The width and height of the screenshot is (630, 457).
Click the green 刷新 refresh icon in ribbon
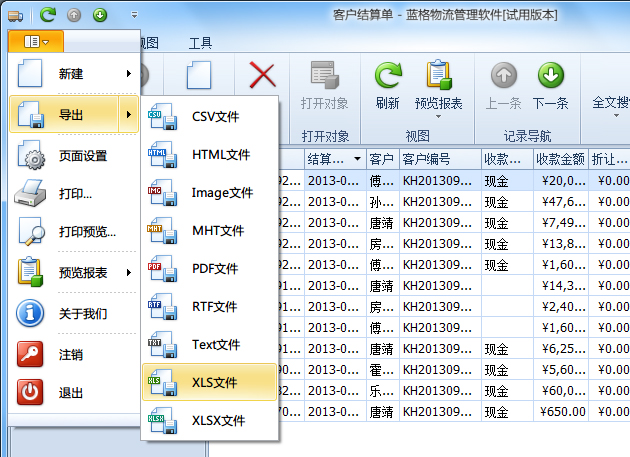pyautogui.click(x=387, y=77)
